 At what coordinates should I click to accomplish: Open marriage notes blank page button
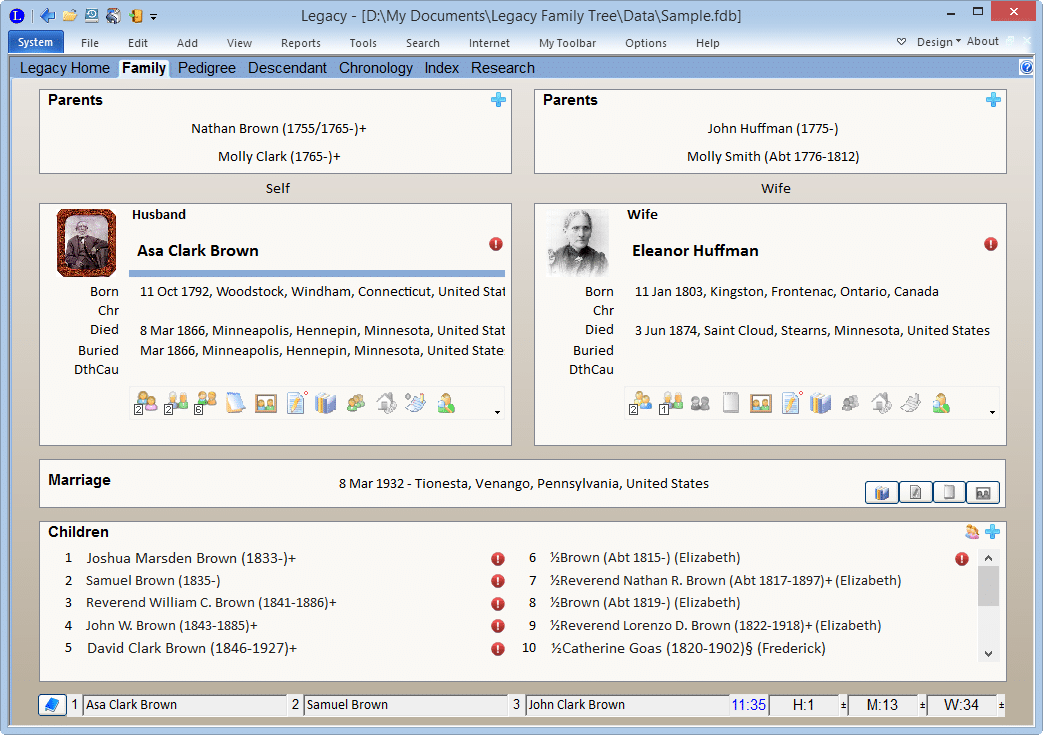[949, 493]
